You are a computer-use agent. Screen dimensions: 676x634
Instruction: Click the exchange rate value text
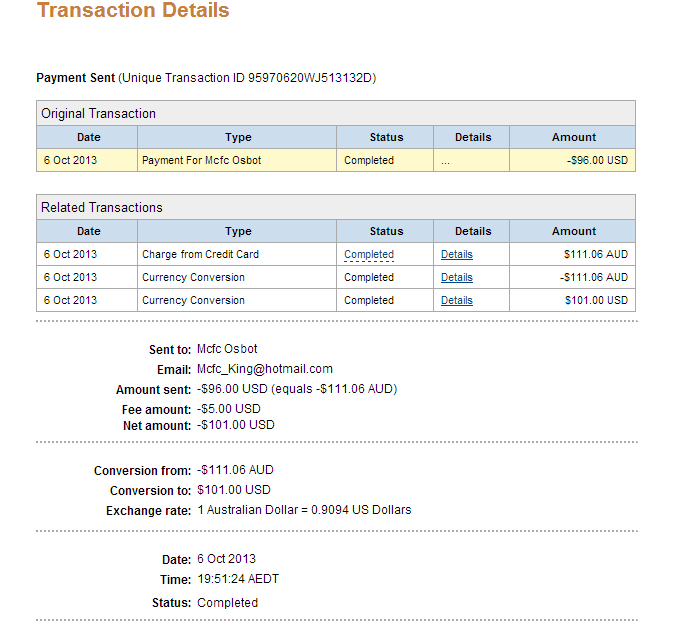[304, 510]
